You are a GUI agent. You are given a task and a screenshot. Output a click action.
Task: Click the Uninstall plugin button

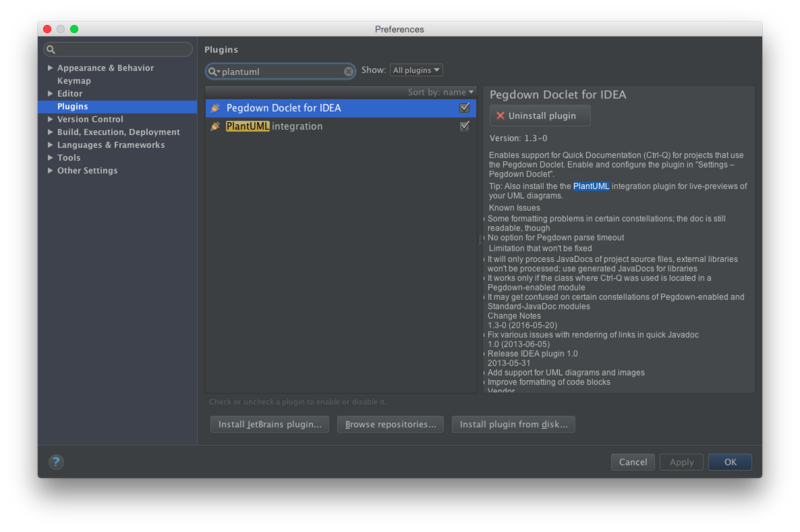pyautogui.click(x=540, y=116)
